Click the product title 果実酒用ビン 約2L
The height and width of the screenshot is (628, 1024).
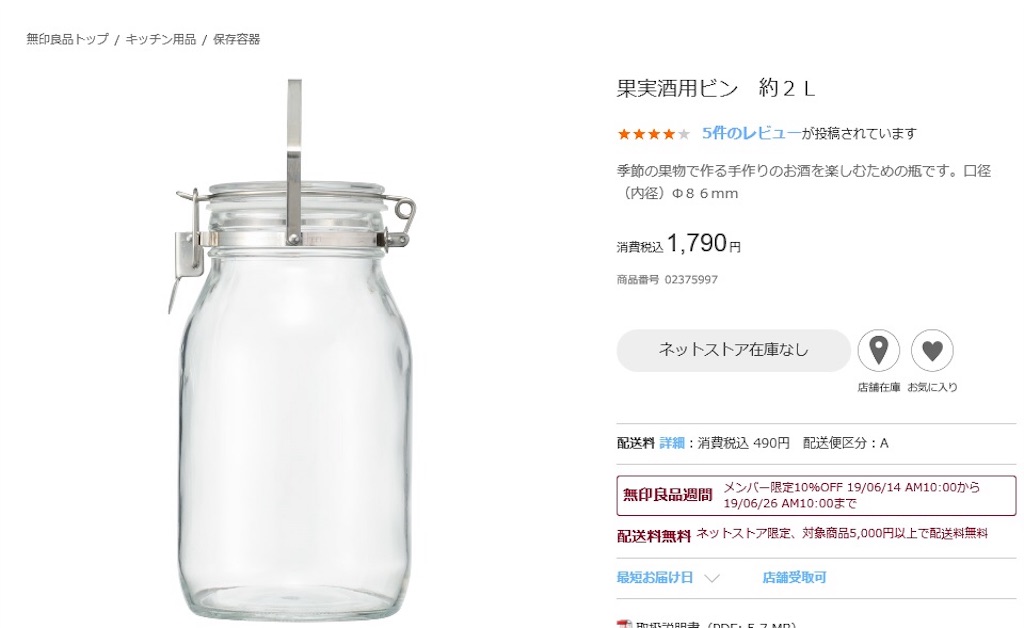point(716,88)
